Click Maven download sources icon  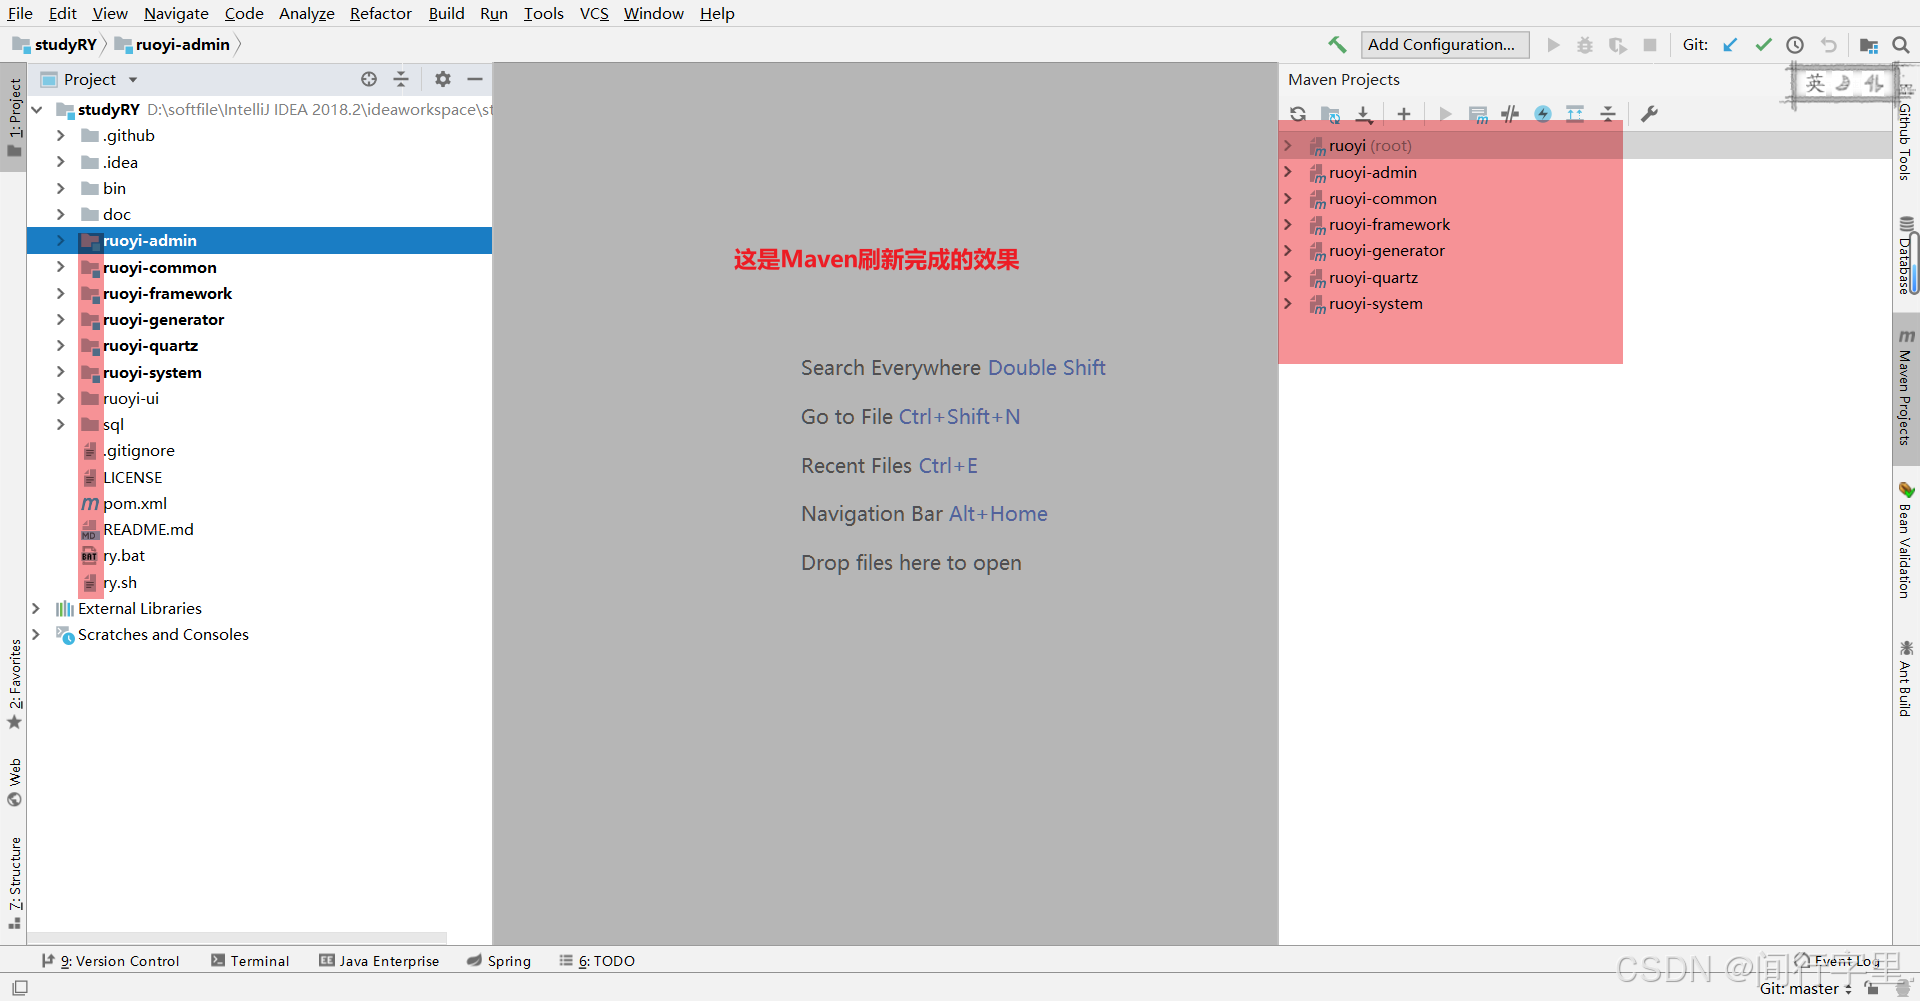click(1363, 114)
